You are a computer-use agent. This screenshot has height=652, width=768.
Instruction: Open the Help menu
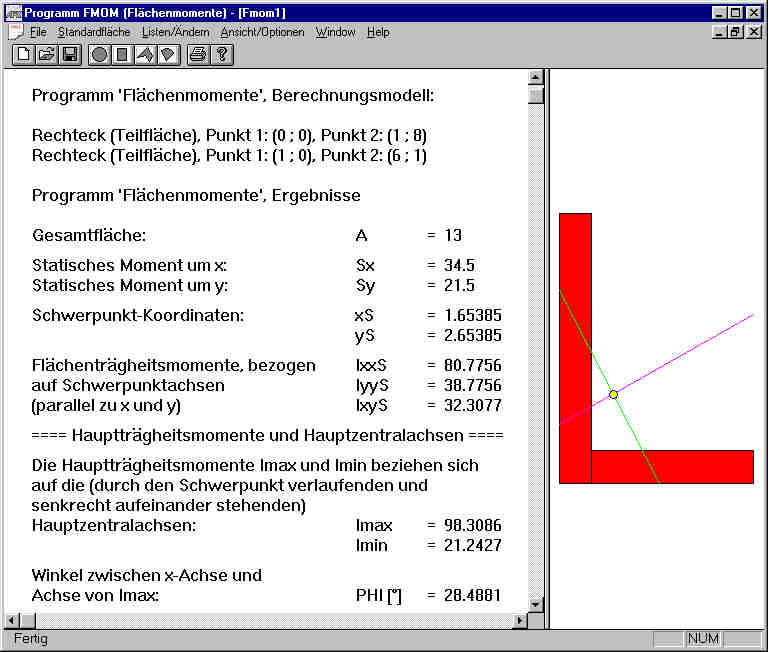click(378, 32)
